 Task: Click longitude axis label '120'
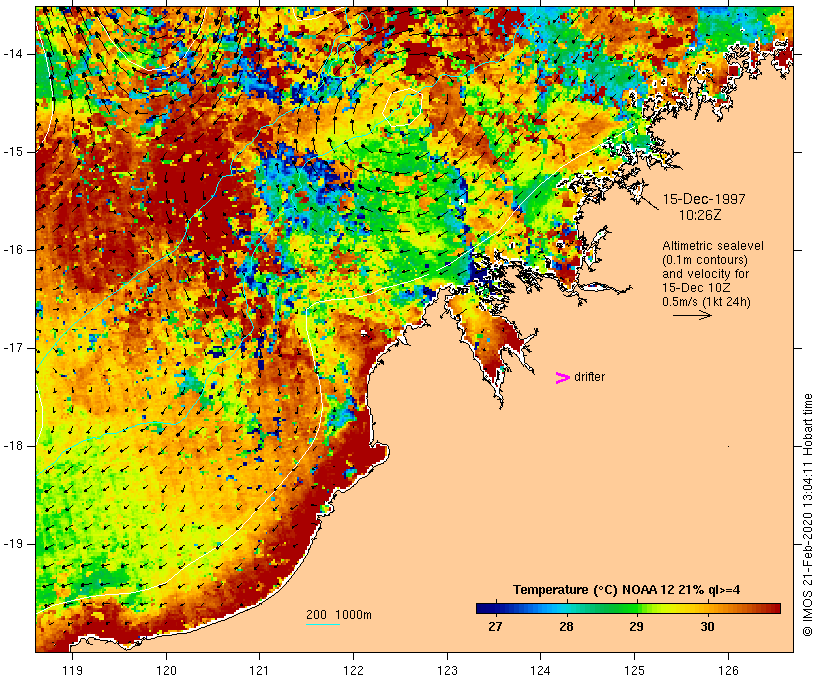point(166,670)
